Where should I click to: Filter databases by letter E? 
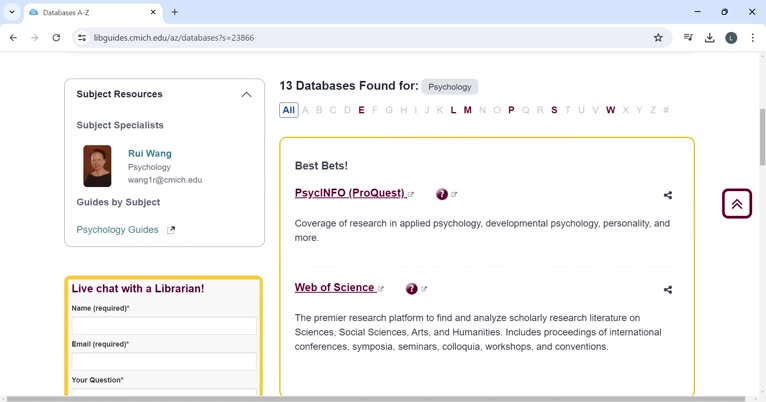[361, 110]
